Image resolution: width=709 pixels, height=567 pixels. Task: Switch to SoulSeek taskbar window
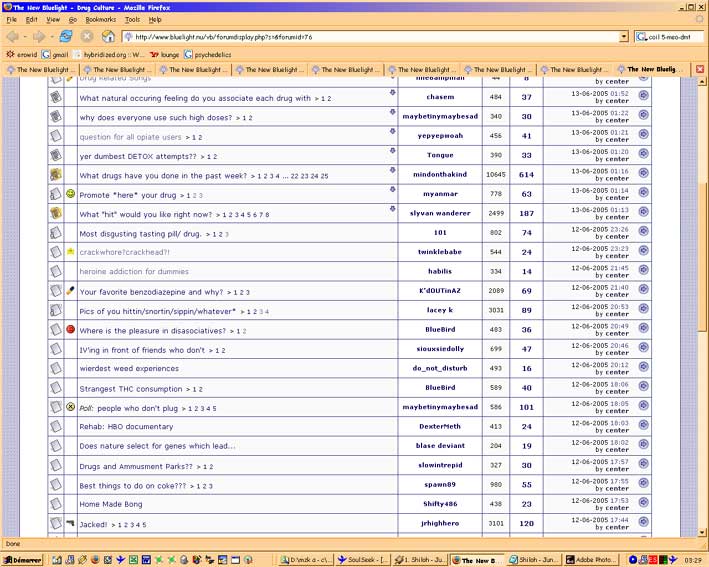[x=363, y=560]
